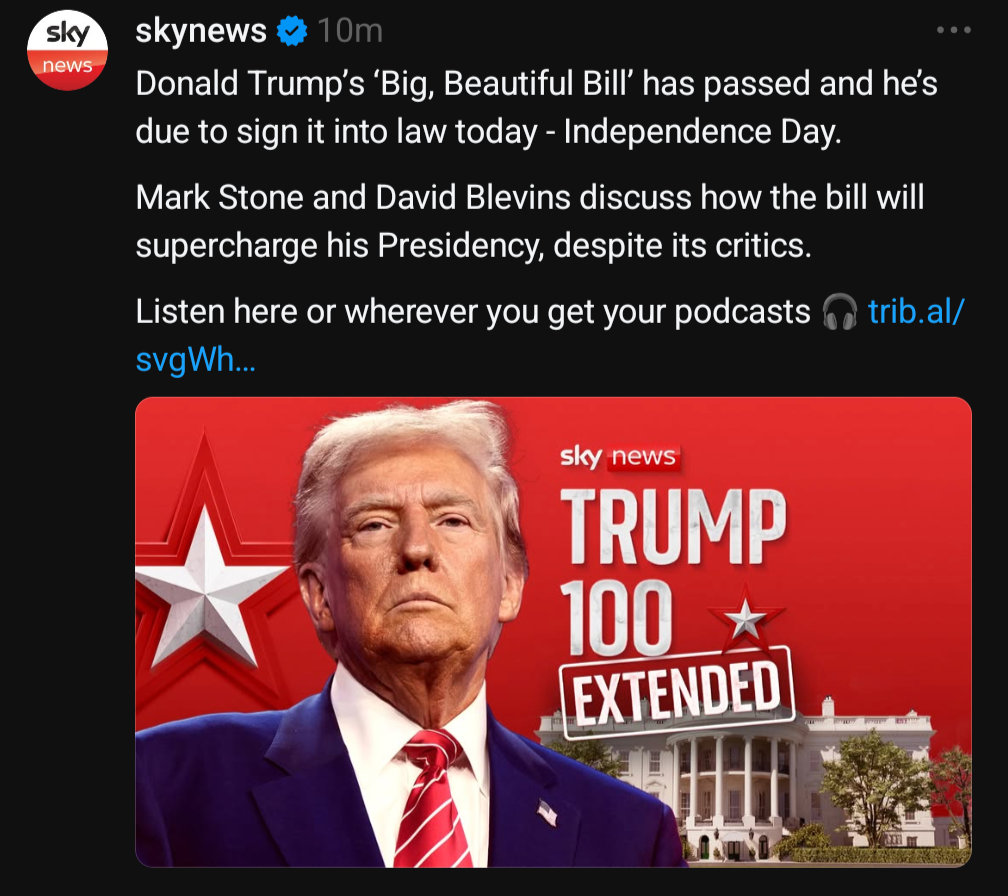1008x896 pixels.
Task: Click the American flag lapel pin
Action: click(548, 812)
